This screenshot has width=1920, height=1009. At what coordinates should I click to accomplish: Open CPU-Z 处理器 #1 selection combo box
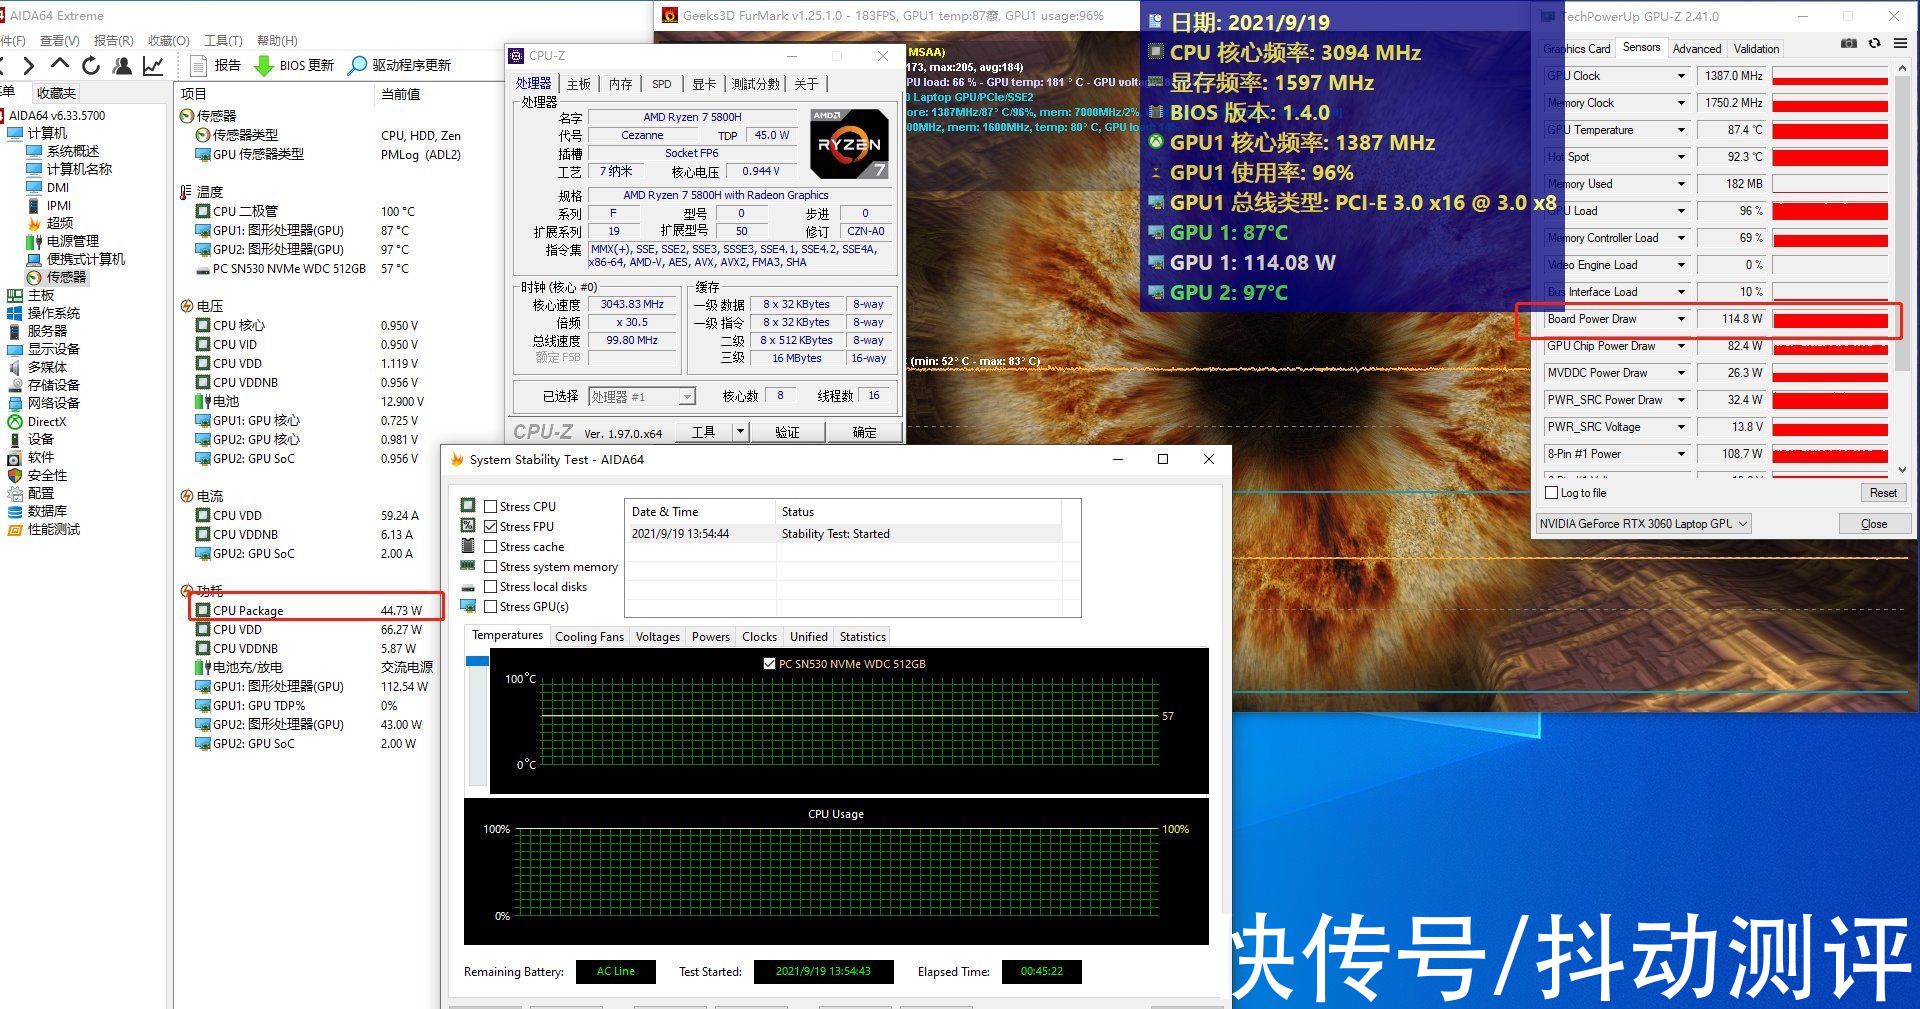[641, 397]
